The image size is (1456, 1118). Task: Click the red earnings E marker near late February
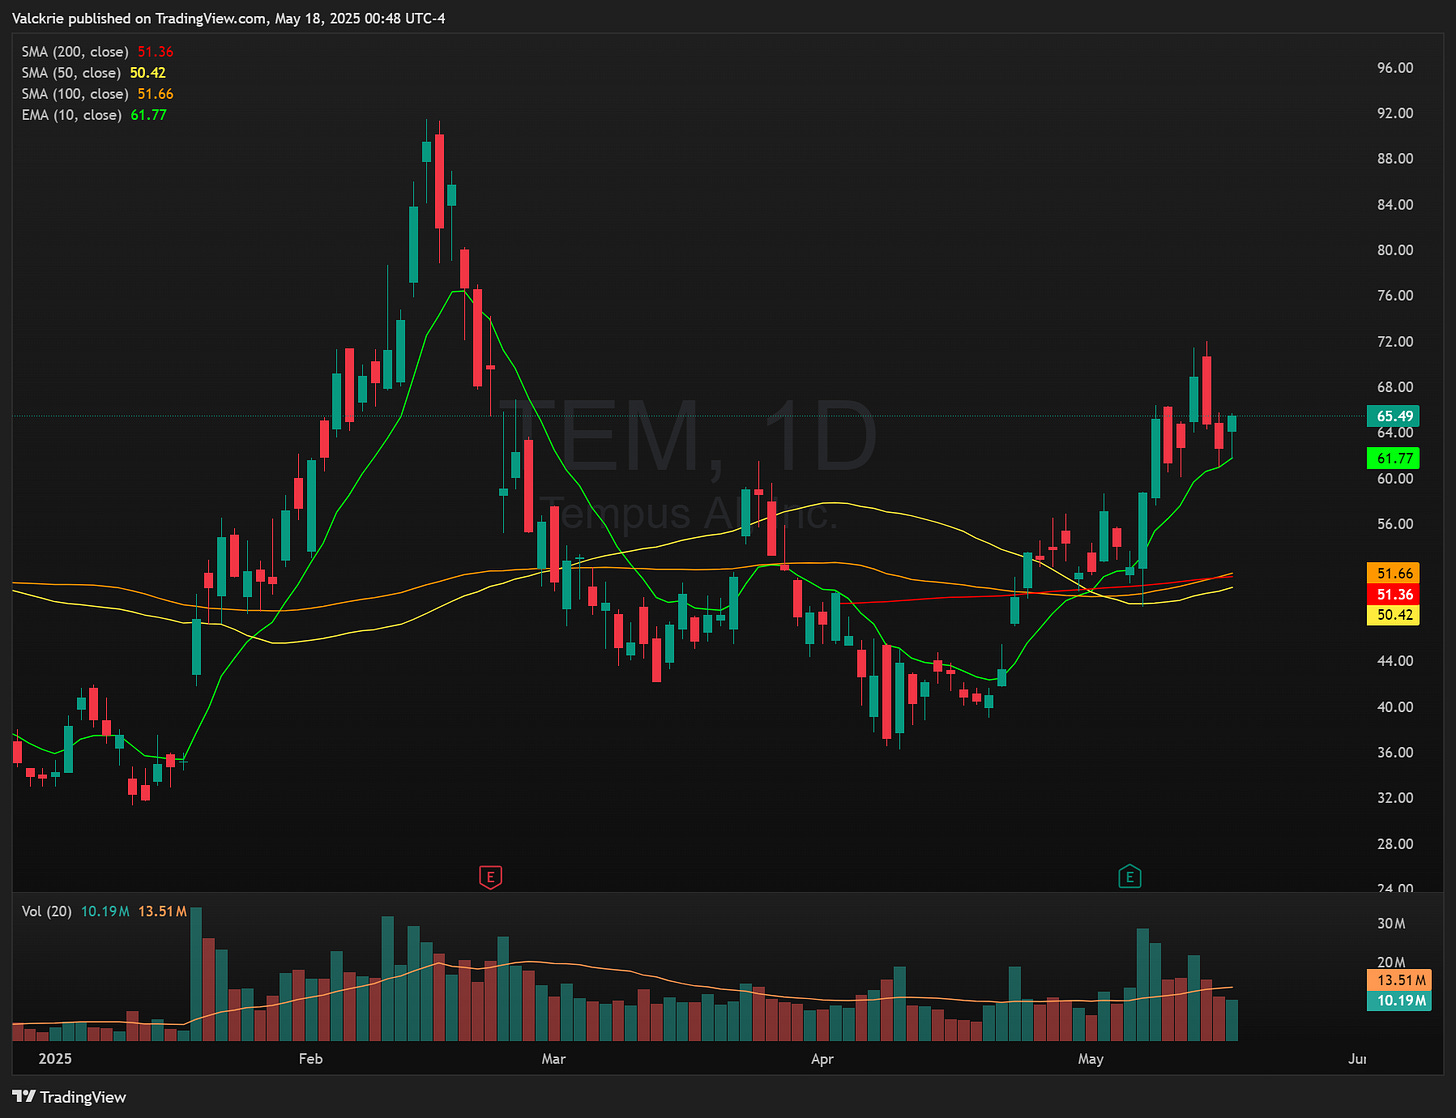click(490, 877)
